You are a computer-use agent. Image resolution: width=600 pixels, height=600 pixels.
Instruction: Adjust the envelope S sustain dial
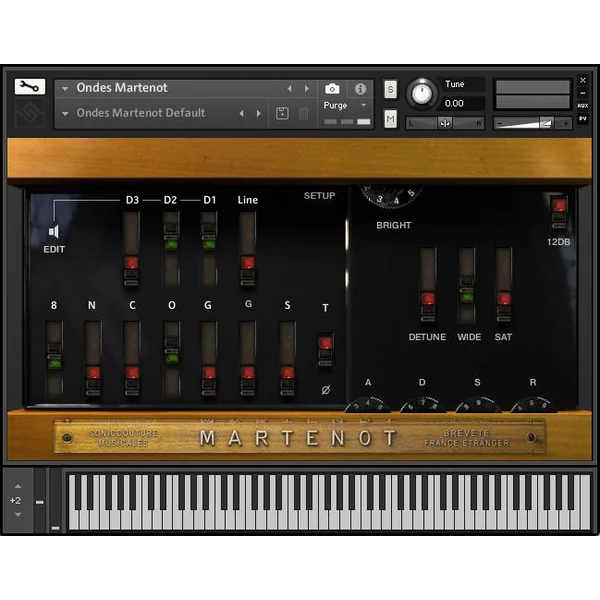point(478,405)
